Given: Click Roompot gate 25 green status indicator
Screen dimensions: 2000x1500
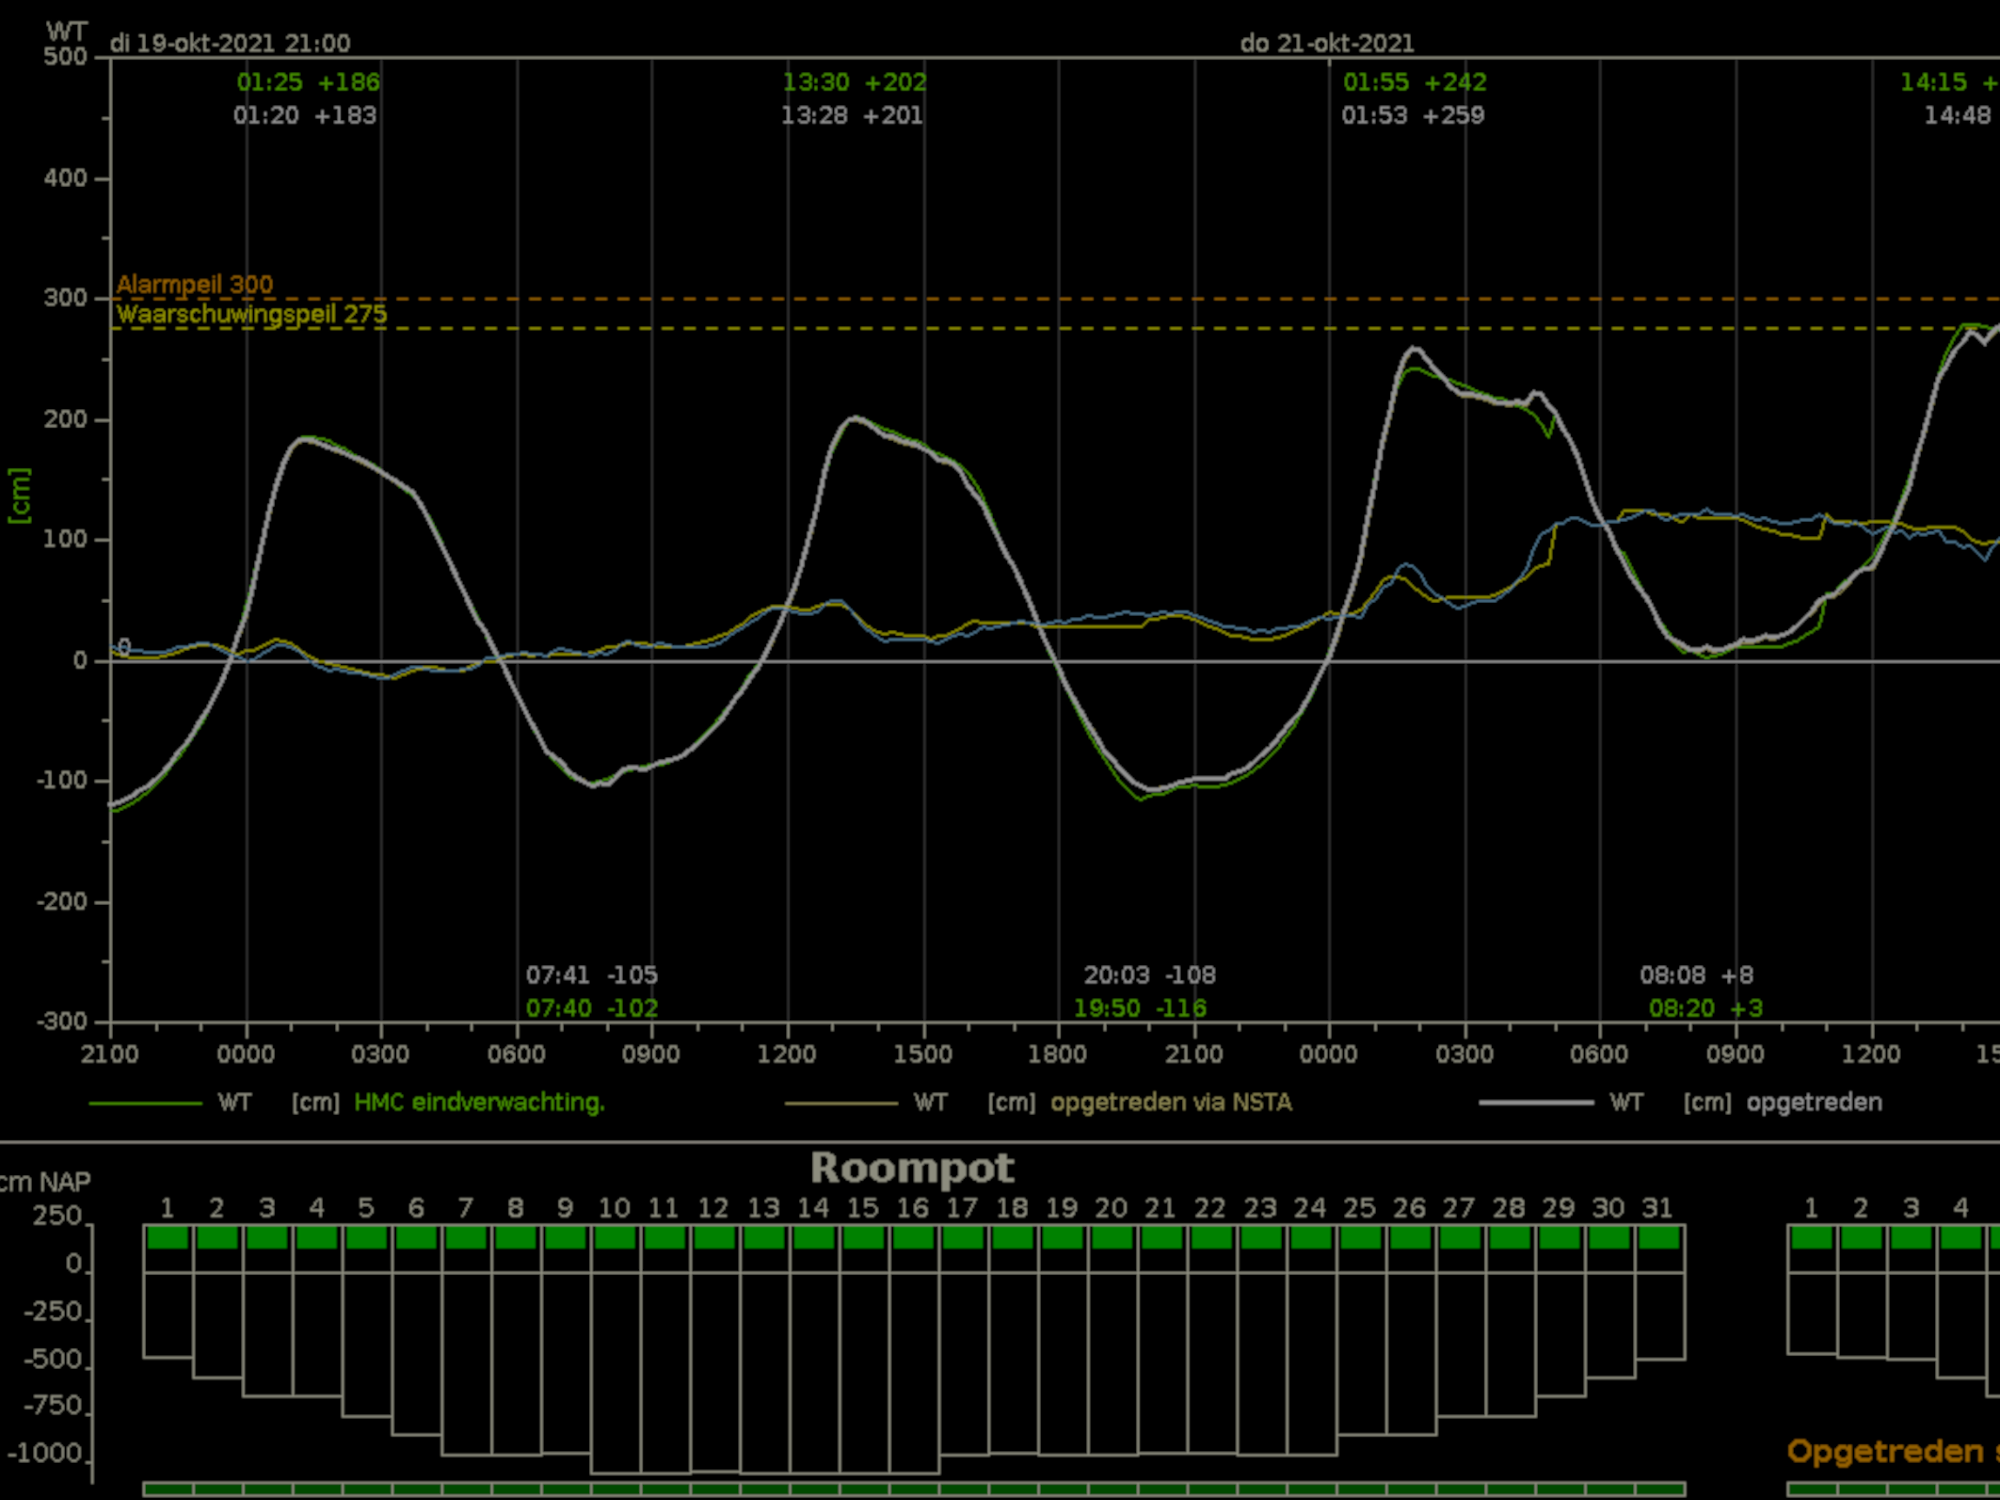Looking at the screenshot, I should click(x=1360, y=1238).
